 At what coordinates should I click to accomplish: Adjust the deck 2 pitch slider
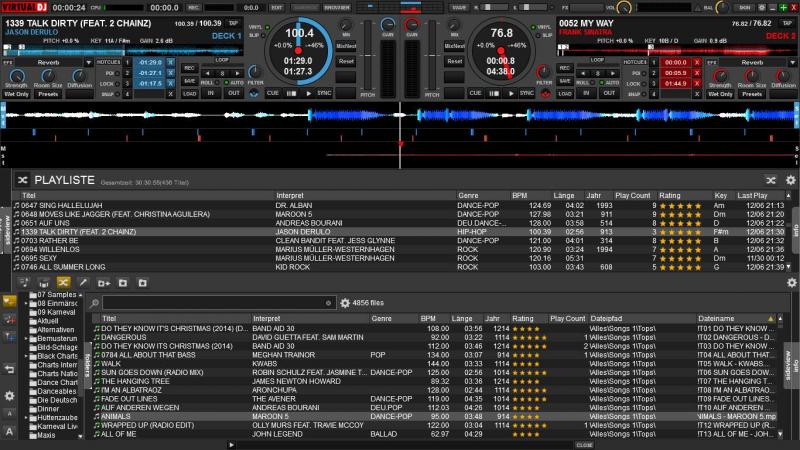point(432,56)
